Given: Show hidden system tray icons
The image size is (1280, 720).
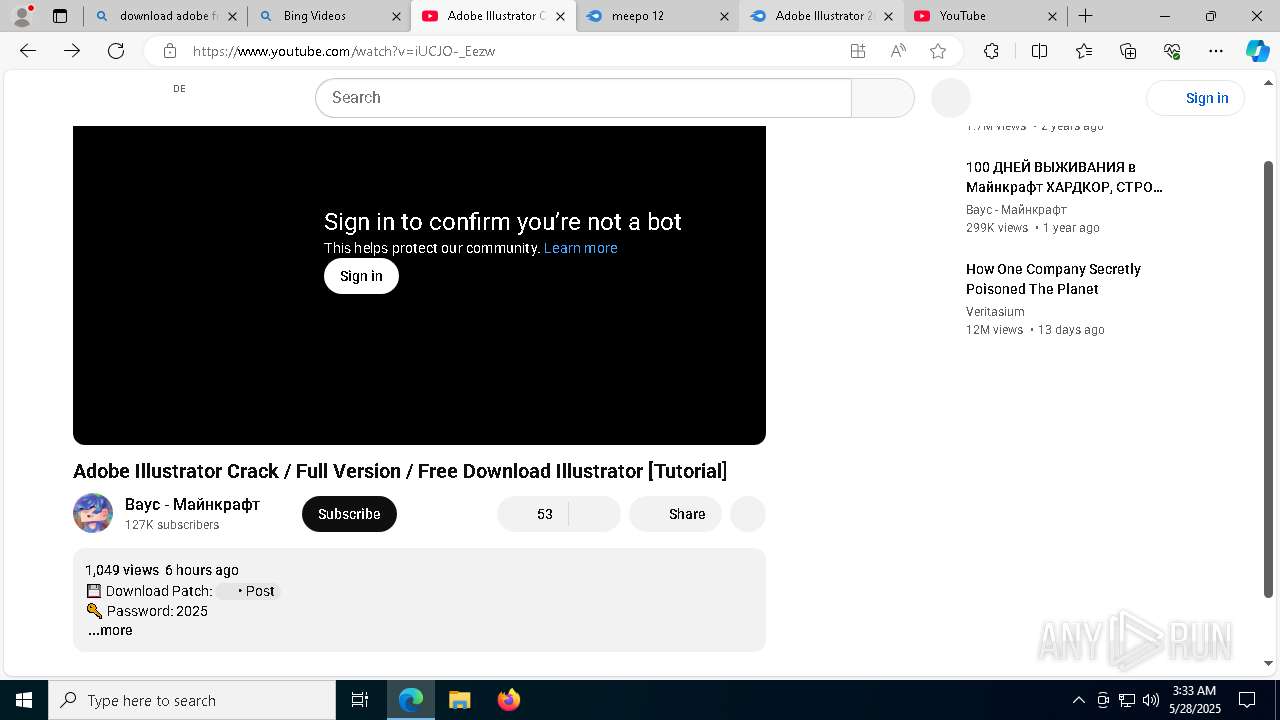Looking at the screenshot, I should coord(1078,700).
